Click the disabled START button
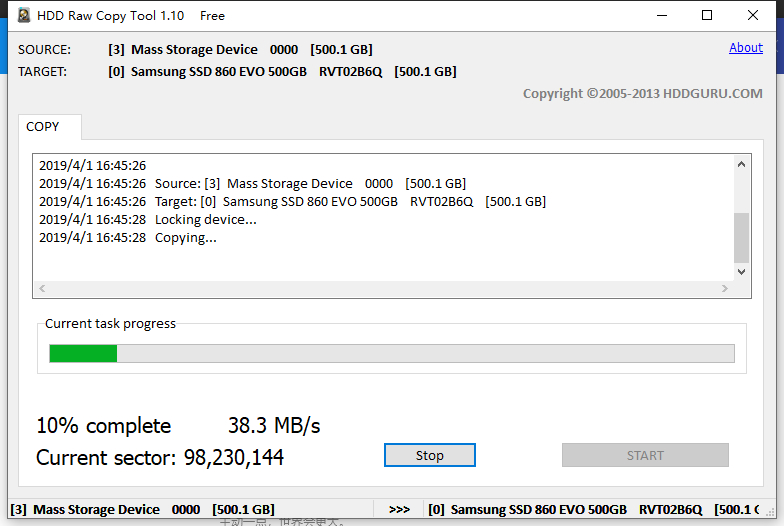This screenshot has width=784, height=526. pos(645,455)
